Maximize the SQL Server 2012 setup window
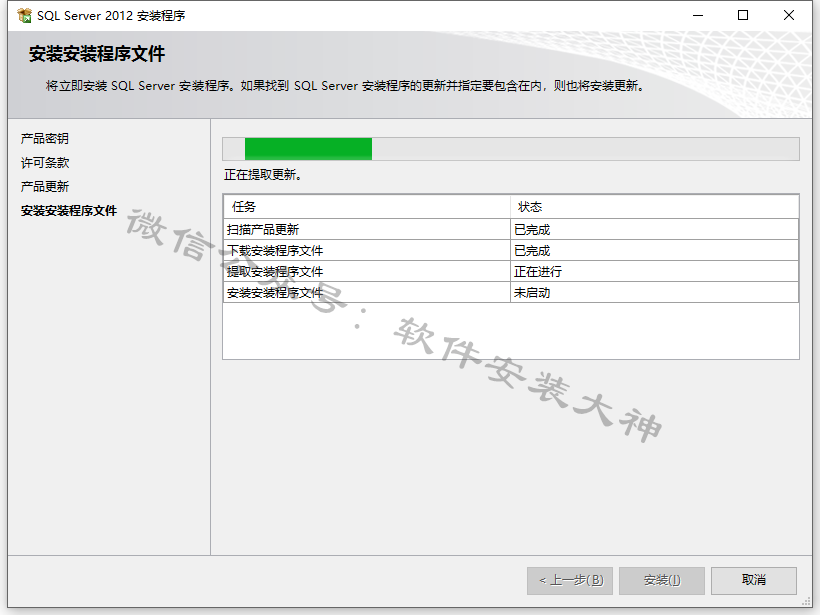Viewport: 820px width, 615px height. [x=743, y=16]
